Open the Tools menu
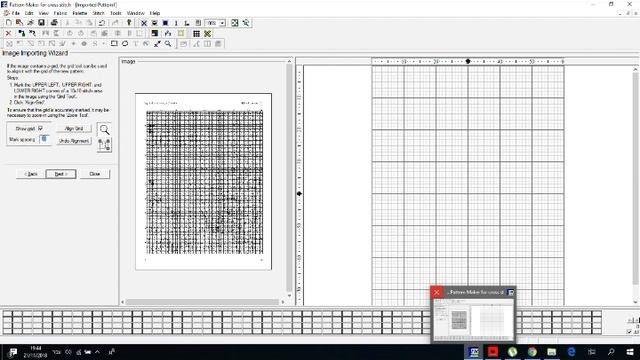This screenshot has width=640, height=360. (116, 13)
